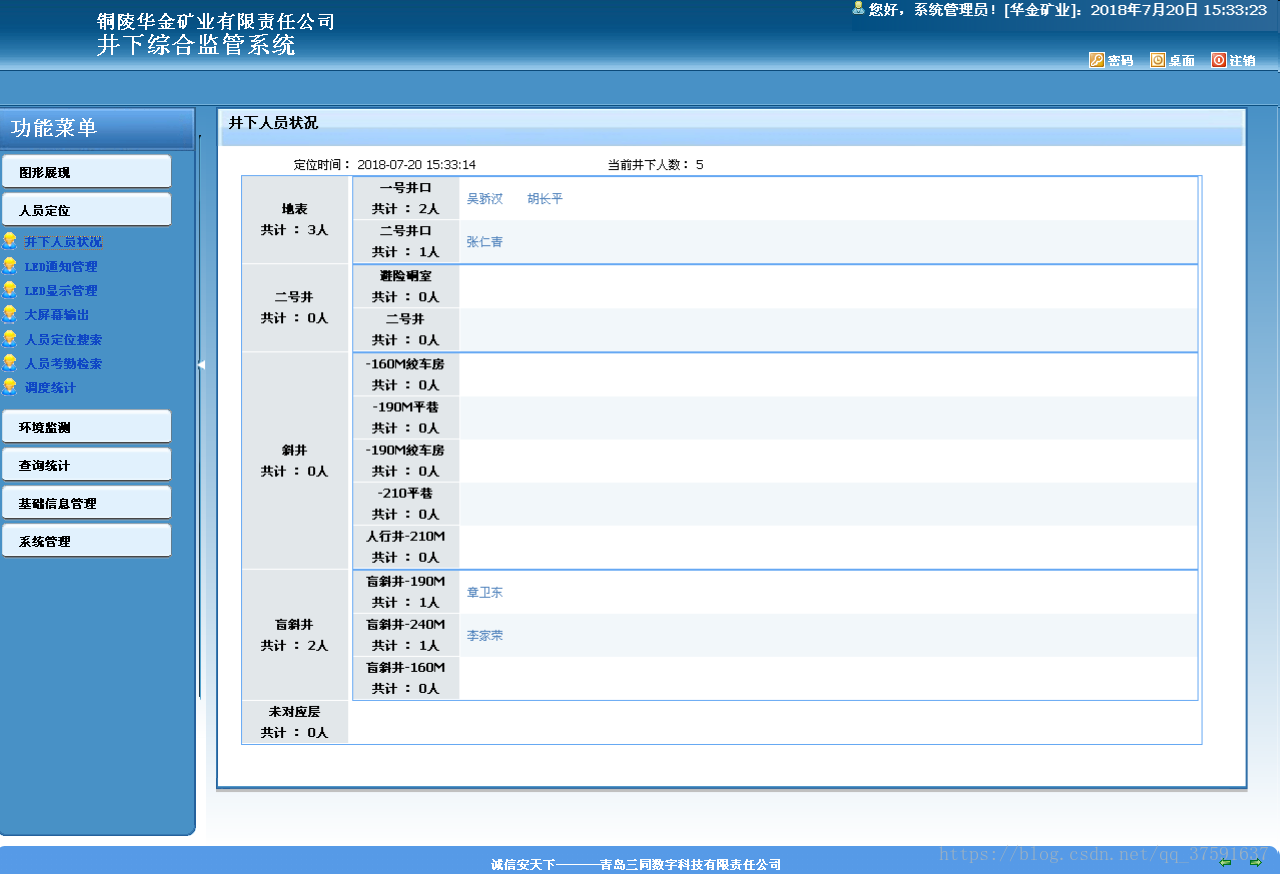Collapse the sidebar with the white arrow
Viewport: 1280px width, 874px height.
click(x=200, y=365)
